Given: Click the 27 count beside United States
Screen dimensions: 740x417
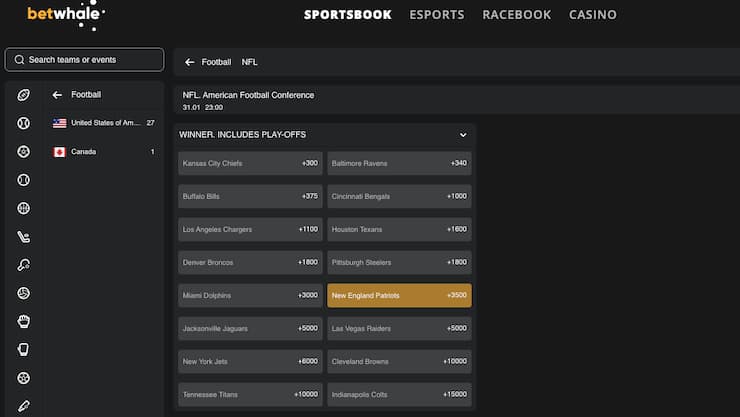Looking at the screenshot, I should [151, 123].
